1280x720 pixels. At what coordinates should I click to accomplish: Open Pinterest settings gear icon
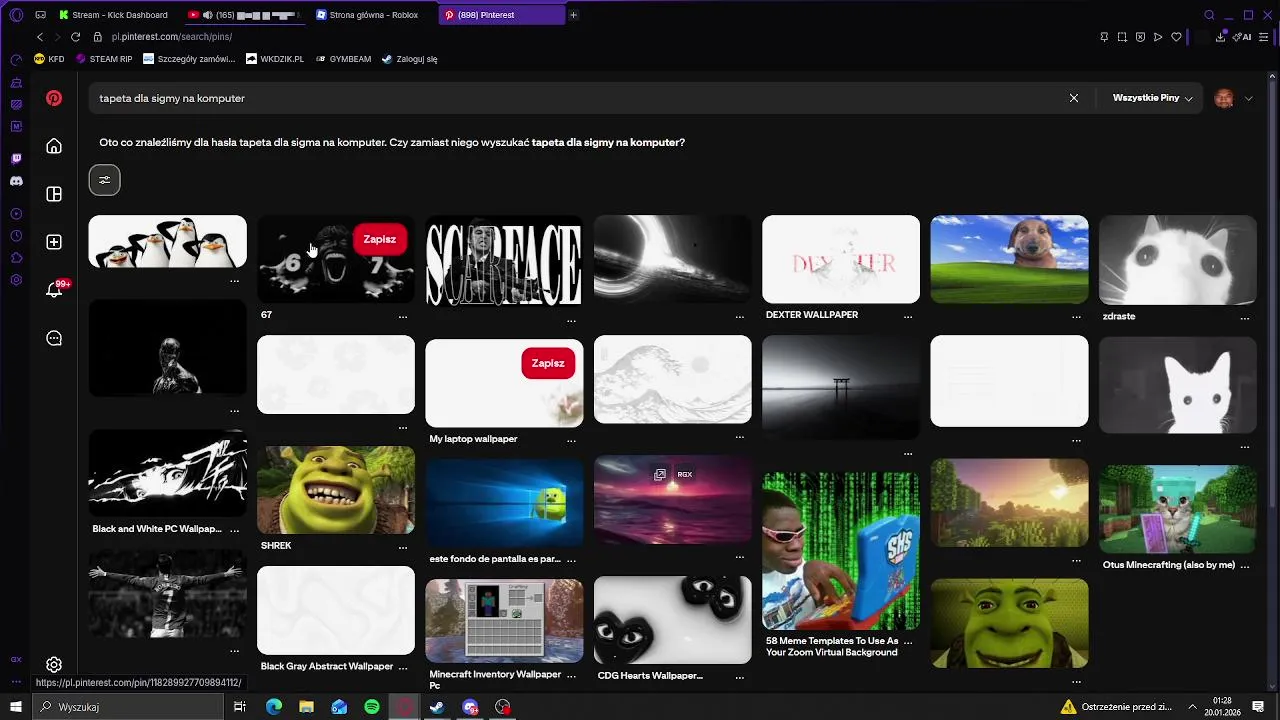coord(54,665)
